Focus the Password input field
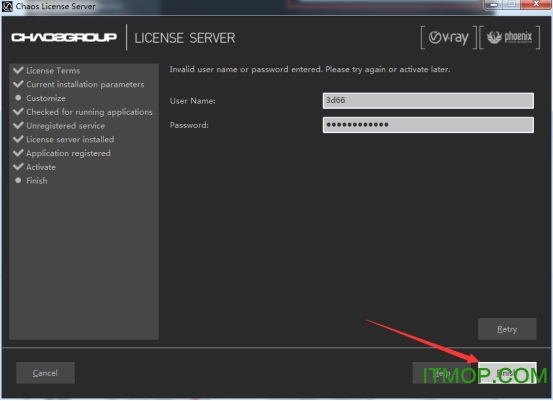 (x=428, y=125)
